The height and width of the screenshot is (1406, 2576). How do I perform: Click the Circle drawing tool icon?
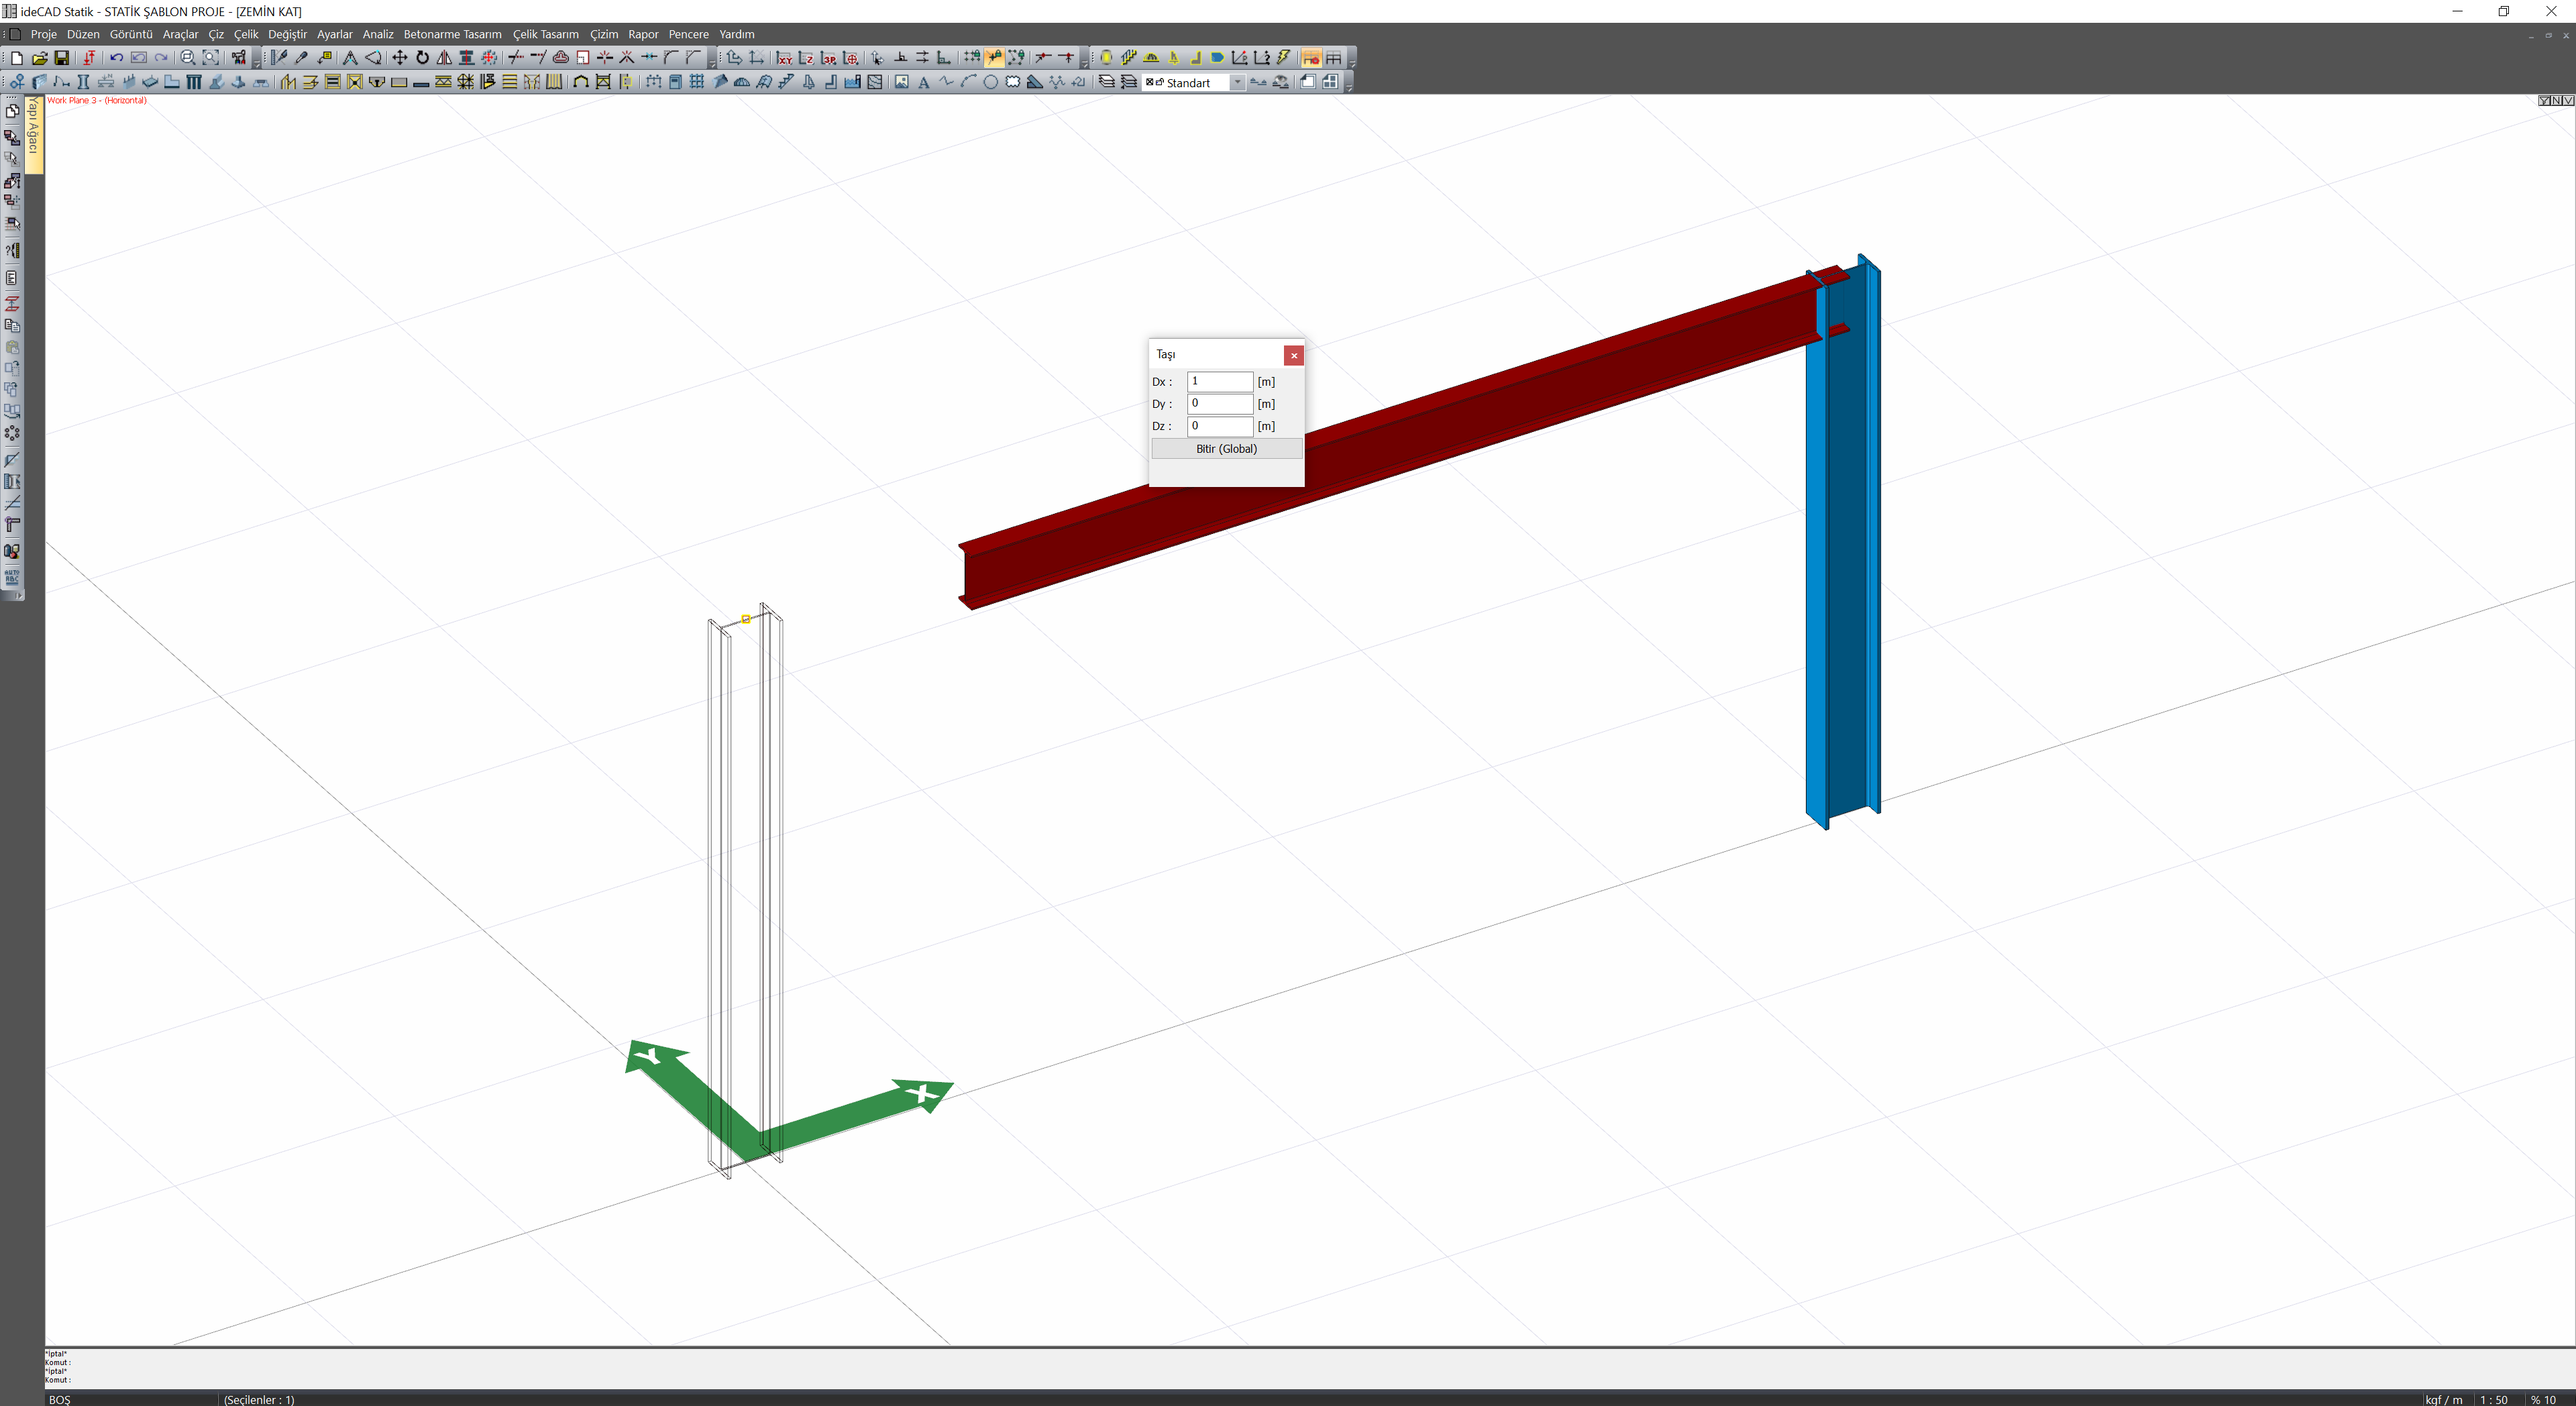990,83
